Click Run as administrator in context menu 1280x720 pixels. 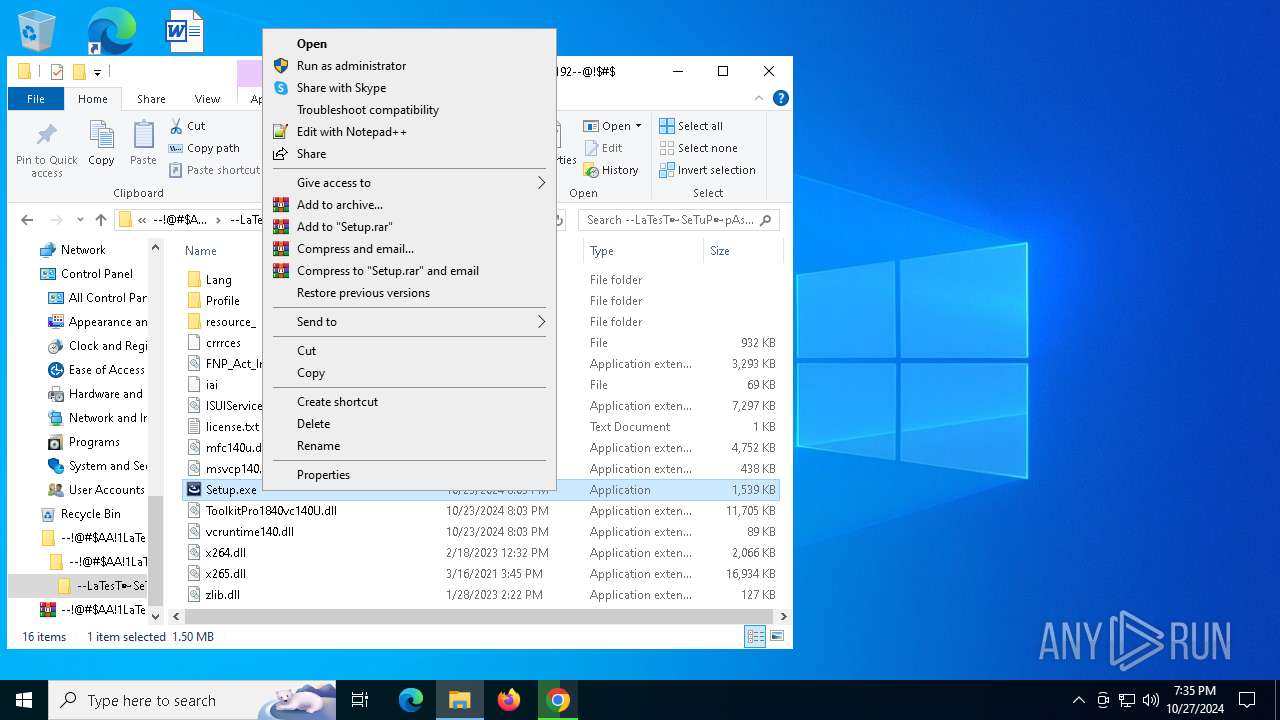pos(351,66)
